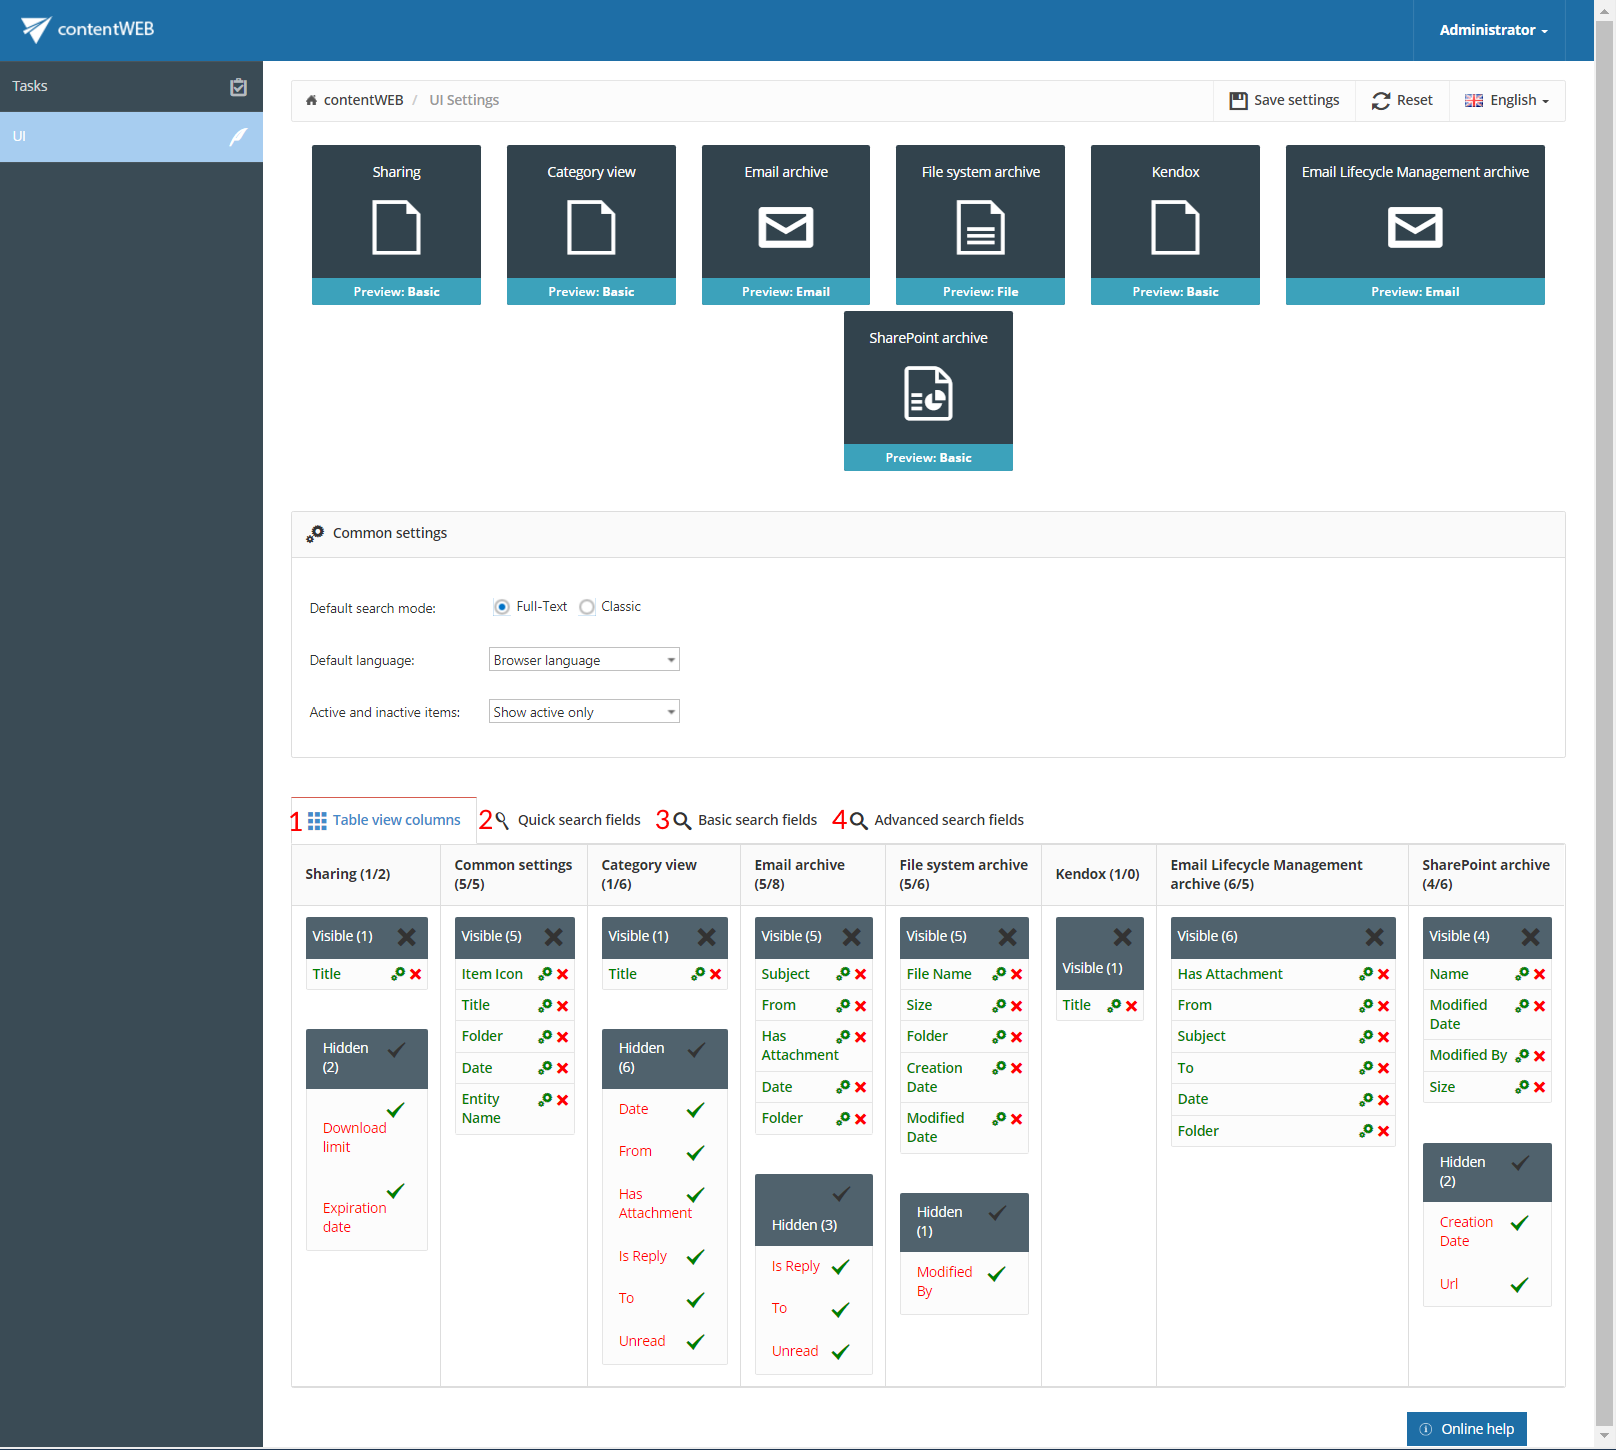Configure Has Attachment in Email archive
Viewport: 1616px width, 1450px height.
pyautogui.click(x=843, y=1037)
